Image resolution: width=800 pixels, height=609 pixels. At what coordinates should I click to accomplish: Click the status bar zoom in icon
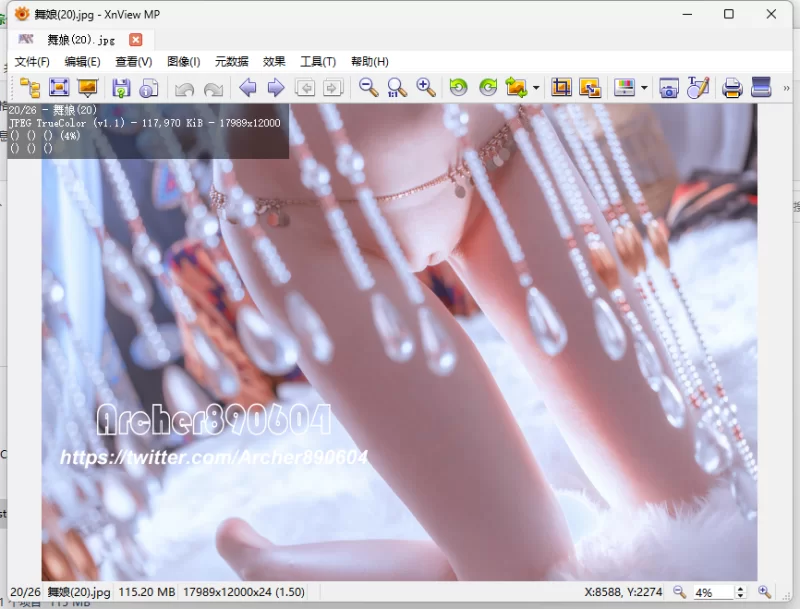click(764, 592)
